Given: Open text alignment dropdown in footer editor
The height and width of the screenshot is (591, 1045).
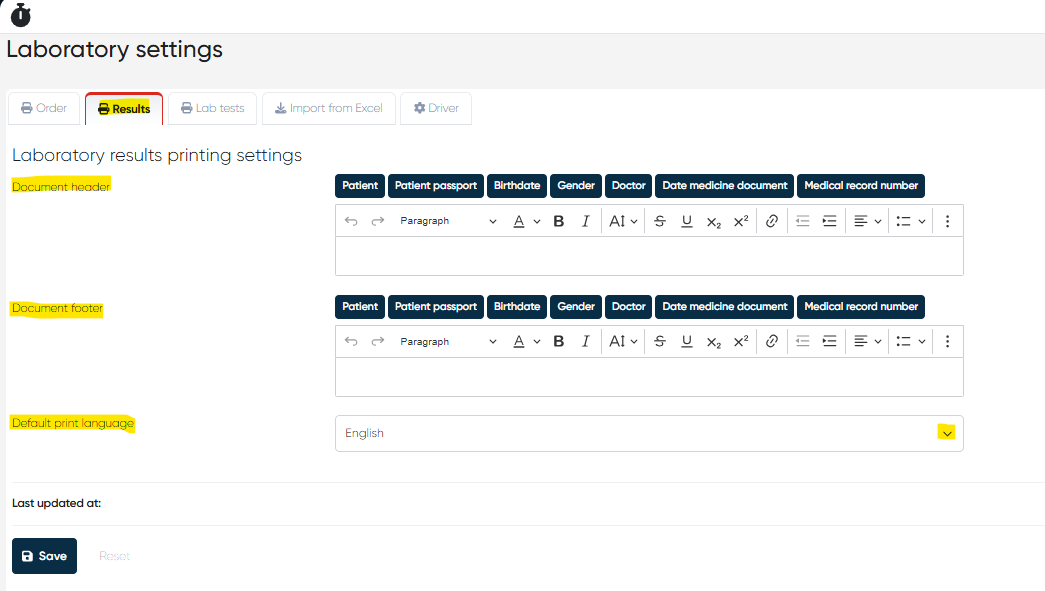Looking at the screenshot, I should [865, 342].
